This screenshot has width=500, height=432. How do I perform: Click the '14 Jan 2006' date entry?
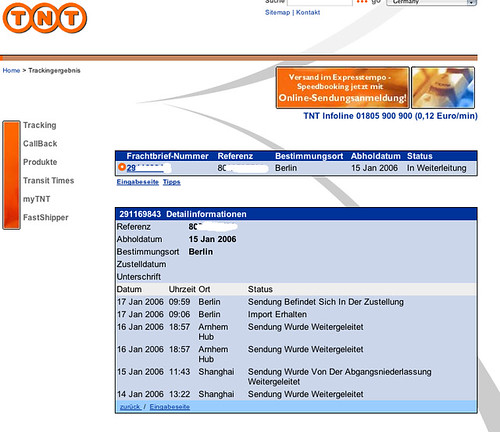140,394
